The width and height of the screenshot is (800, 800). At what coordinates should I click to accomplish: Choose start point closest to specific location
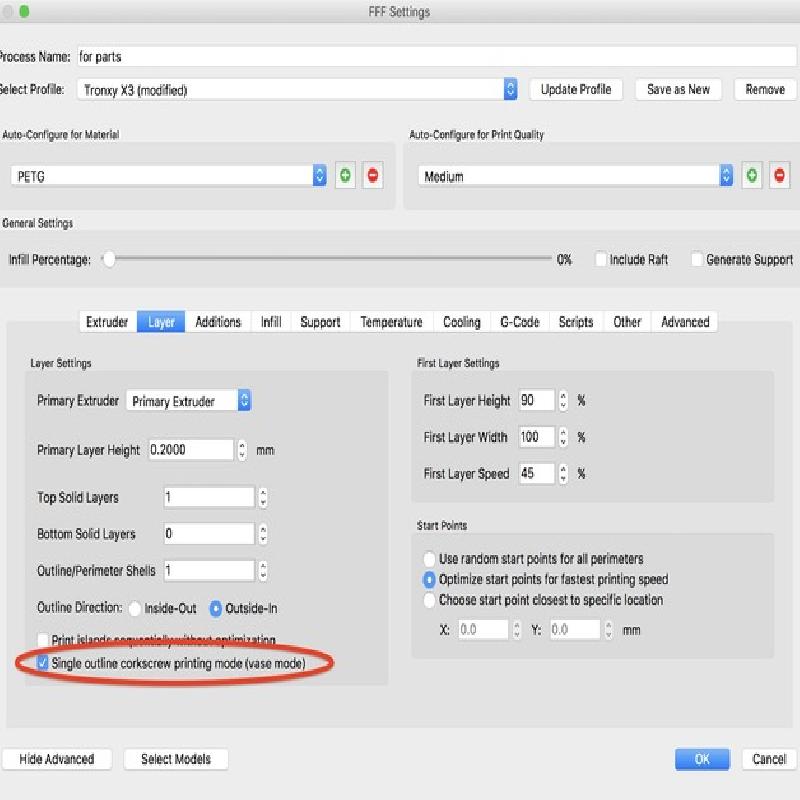[x=430, y=599]
